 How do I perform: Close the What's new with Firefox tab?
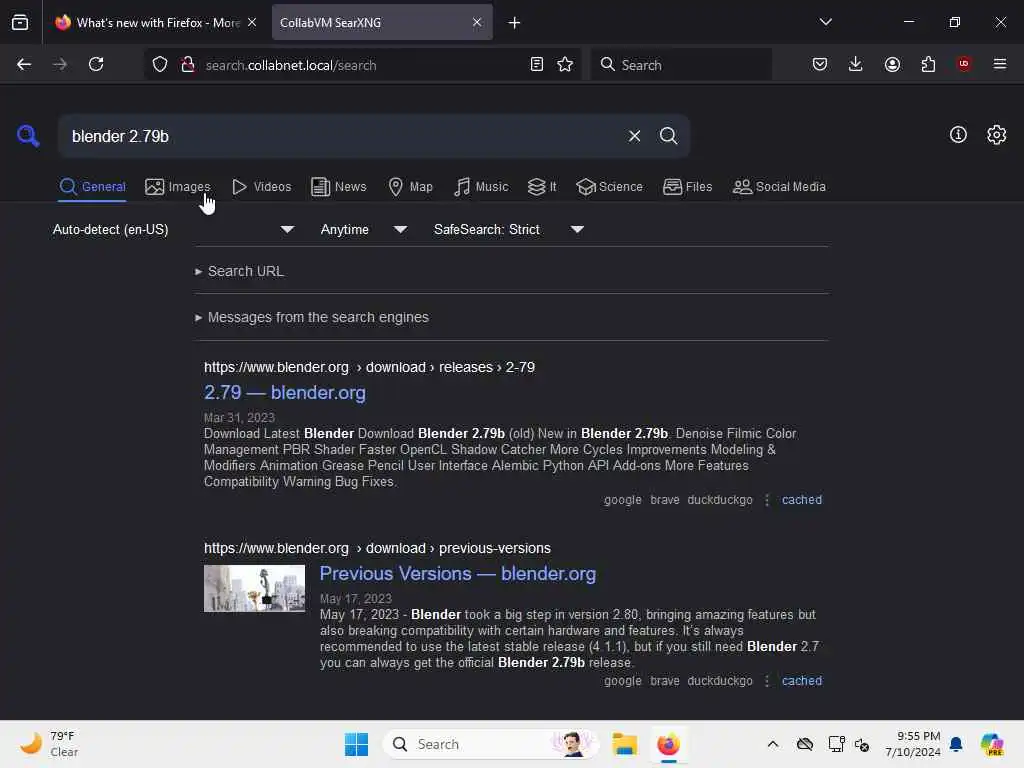pos(252,22)
